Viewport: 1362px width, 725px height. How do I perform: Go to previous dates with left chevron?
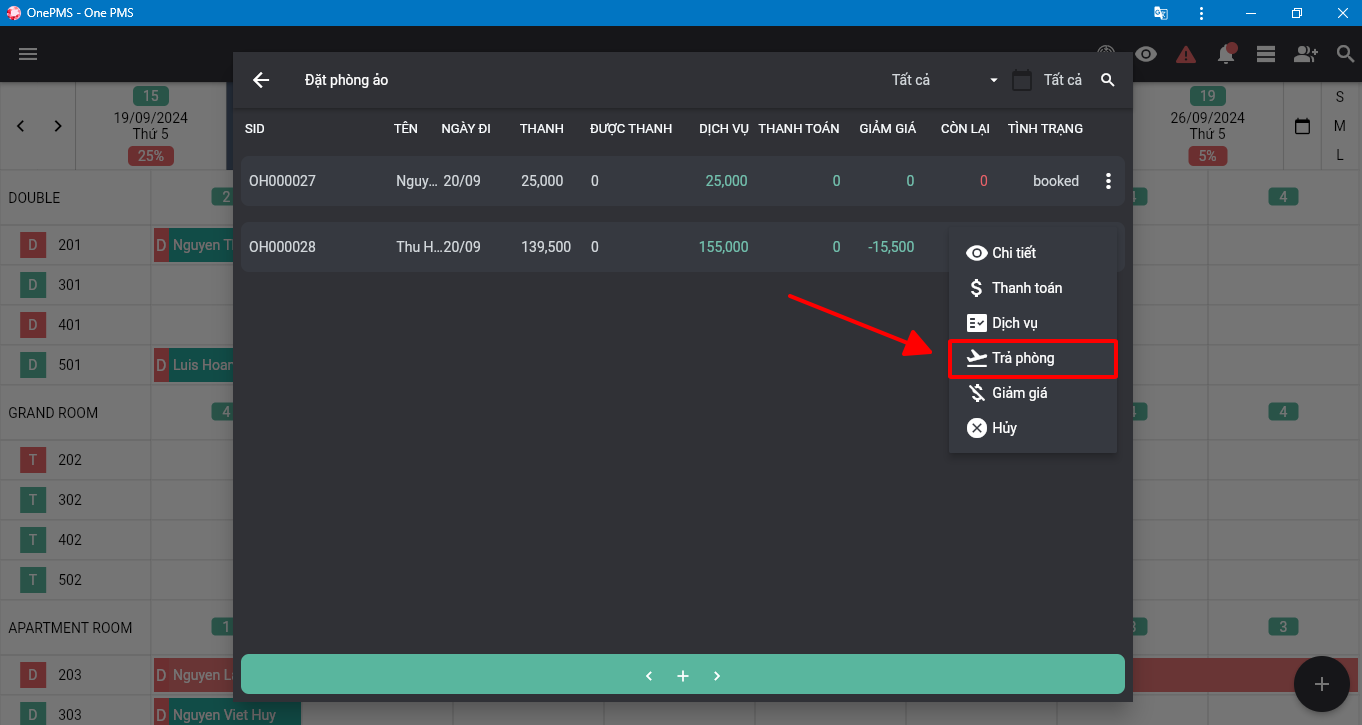click(21, 126)
